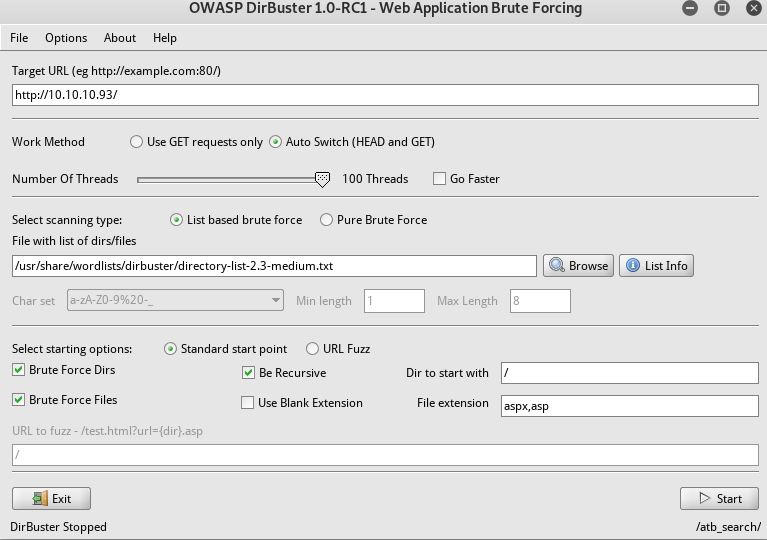Open the Help menu
Screen dimensions: 767x540
[165, 38]
